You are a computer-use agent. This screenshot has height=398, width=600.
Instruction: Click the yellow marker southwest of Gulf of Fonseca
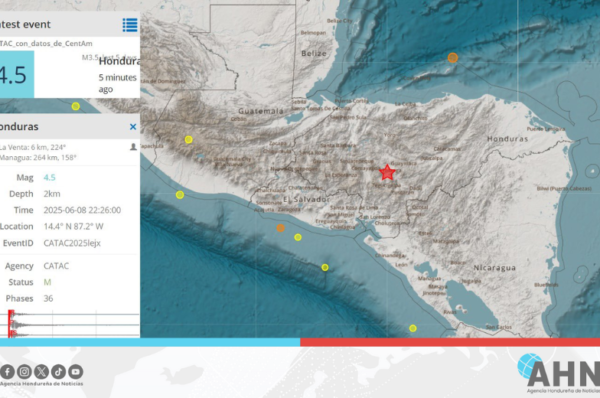[x=325, y=268]
